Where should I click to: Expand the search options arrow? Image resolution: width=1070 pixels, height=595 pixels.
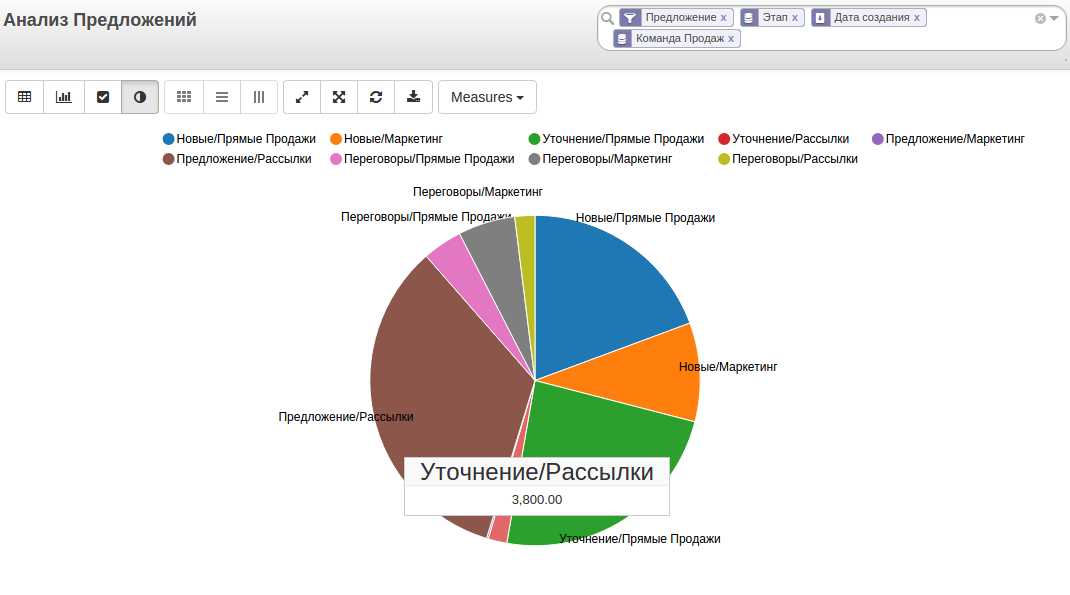tap(1054, 18)
